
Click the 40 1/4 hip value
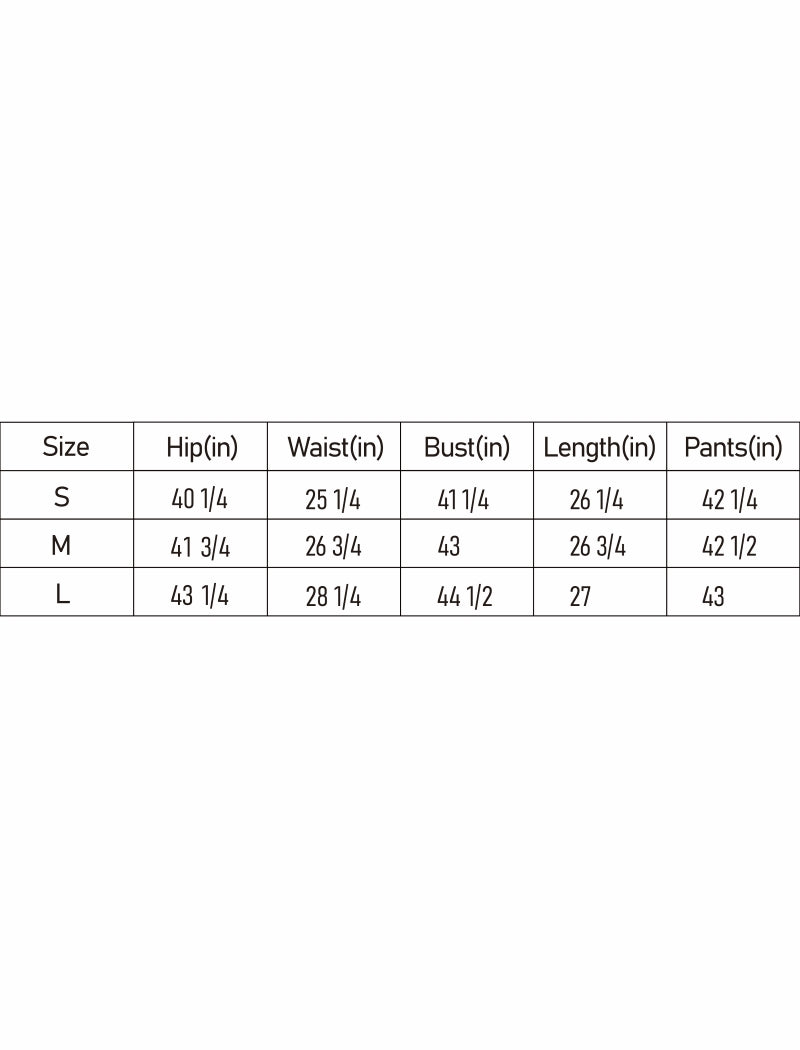coord(199,499)
